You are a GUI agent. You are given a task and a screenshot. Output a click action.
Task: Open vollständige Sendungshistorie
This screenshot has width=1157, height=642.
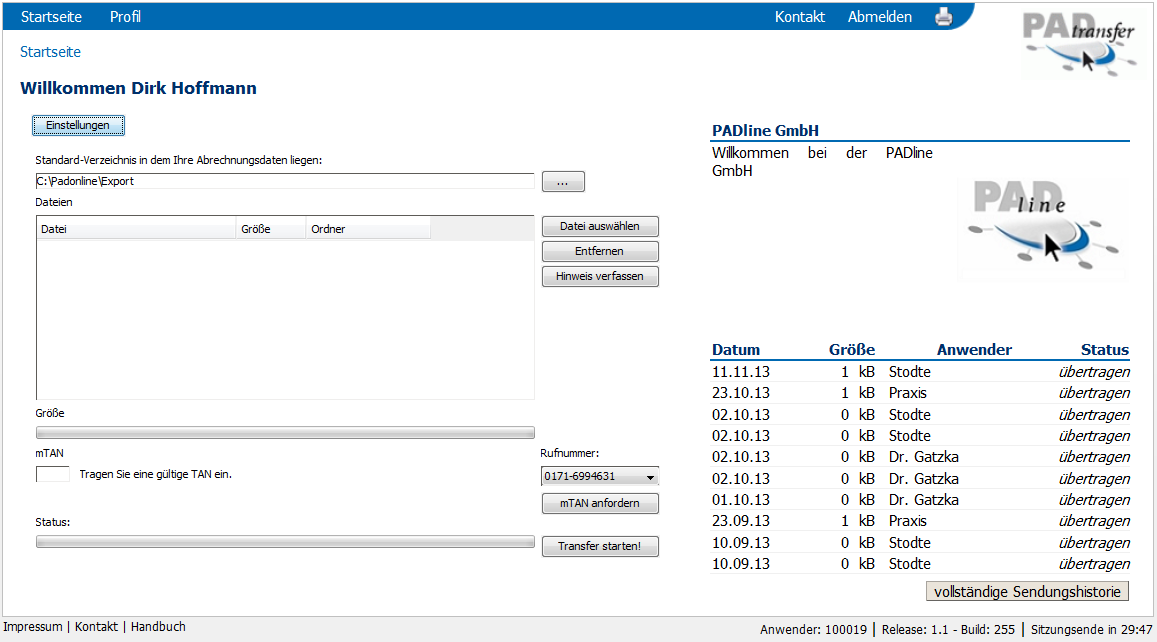point(1028,591)
